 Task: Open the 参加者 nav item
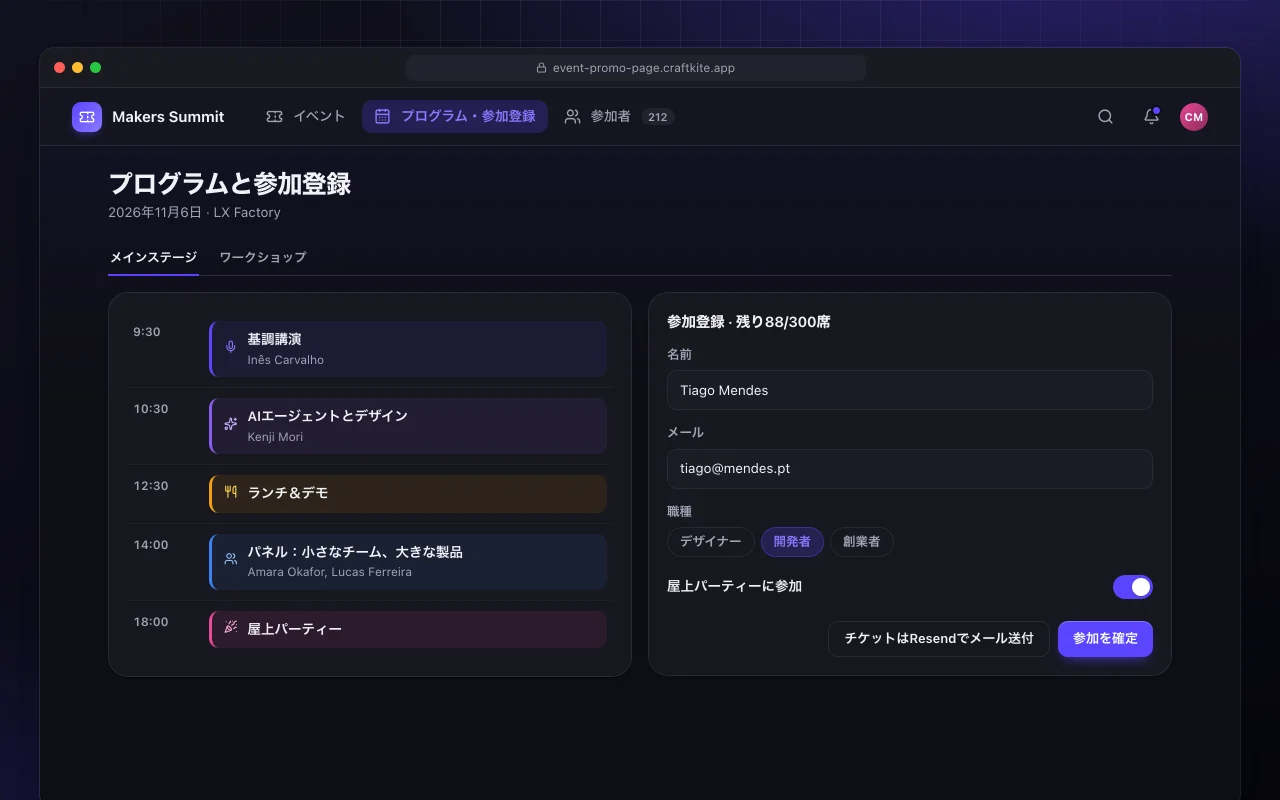point(619,117)
